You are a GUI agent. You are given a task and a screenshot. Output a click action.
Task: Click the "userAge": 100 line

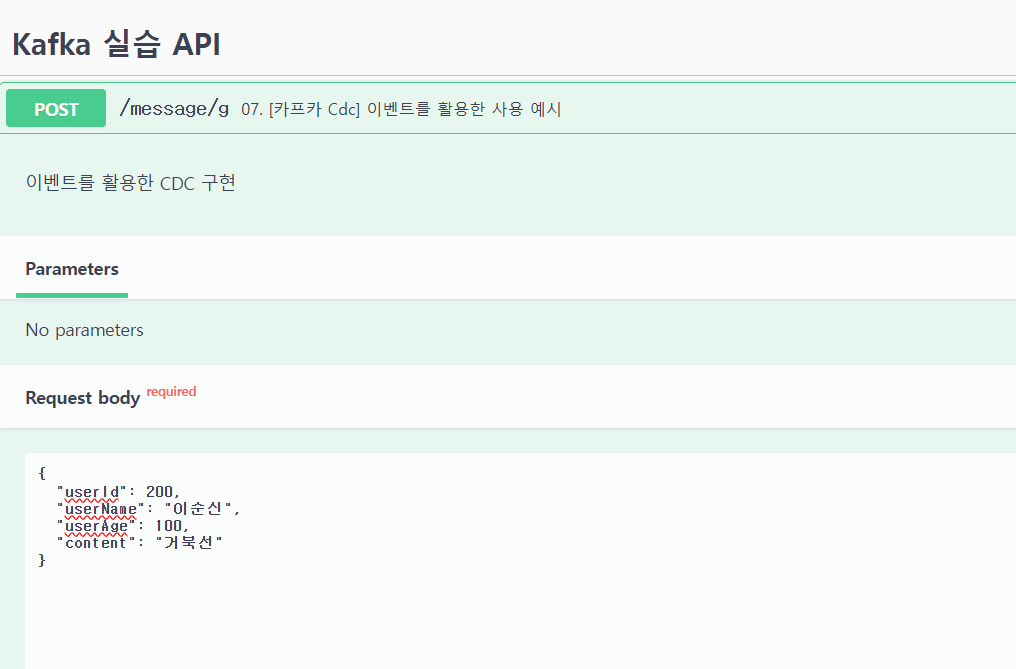coord(122,526)
